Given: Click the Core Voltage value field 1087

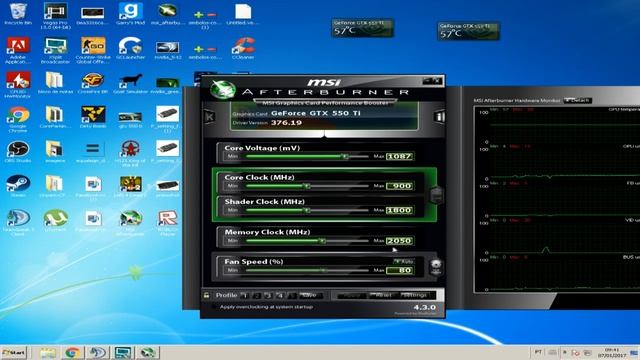Looking at the screenshot, I should (x=400, y=156).
